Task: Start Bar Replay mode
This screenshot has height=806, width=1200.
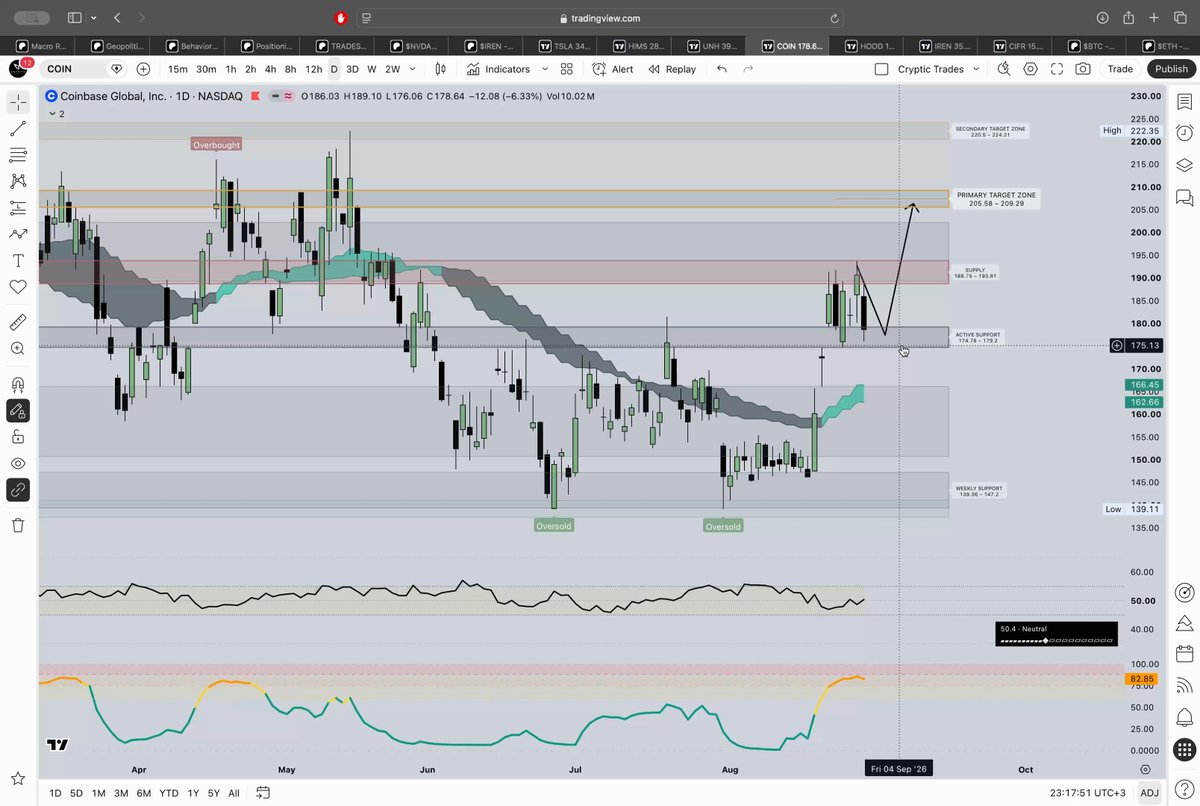Action: pyautogui.click(x=672, y=69)
